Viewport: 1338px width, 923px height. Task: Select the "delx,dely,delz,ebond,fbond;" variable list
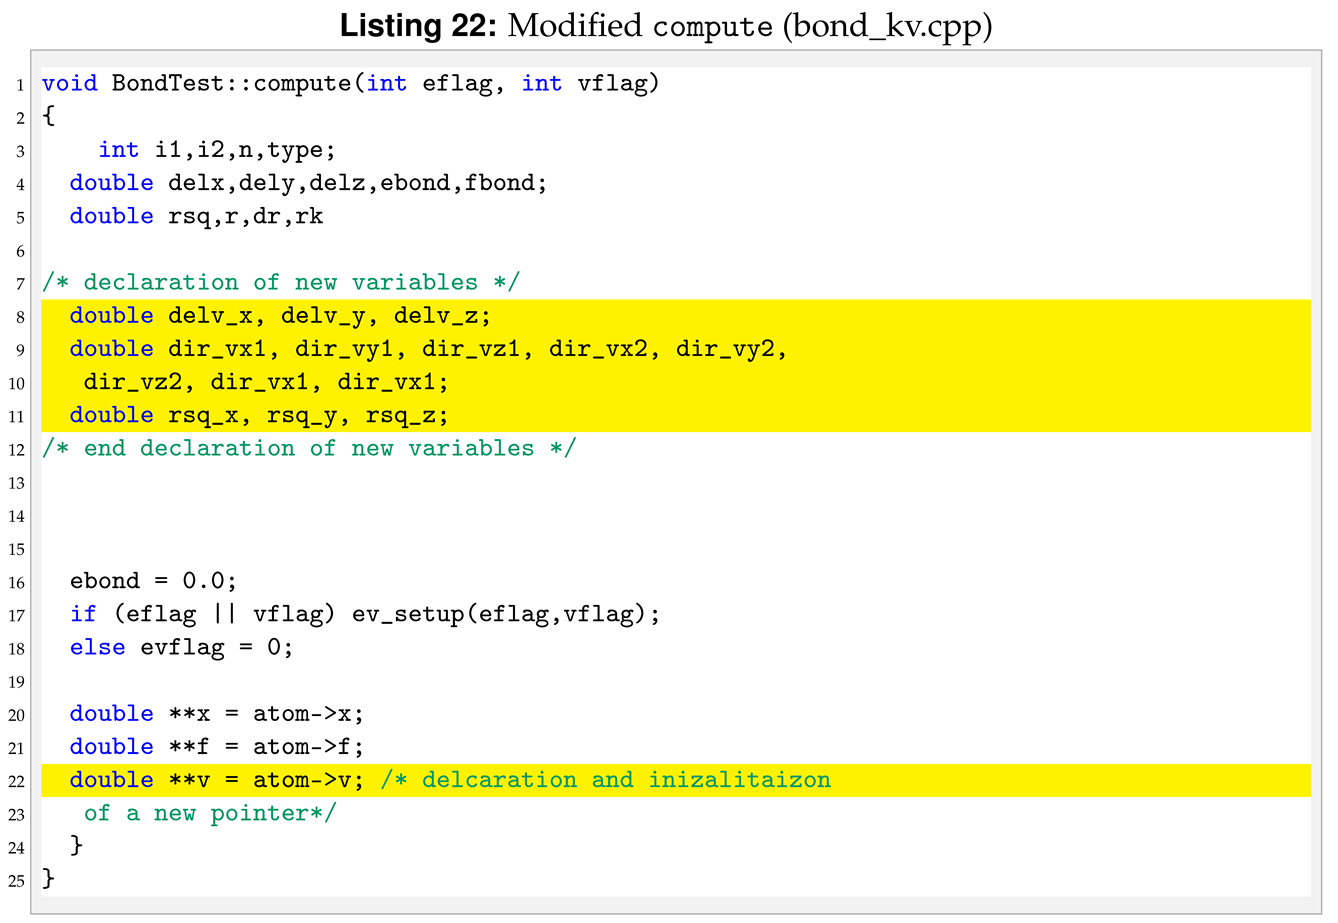358,183
